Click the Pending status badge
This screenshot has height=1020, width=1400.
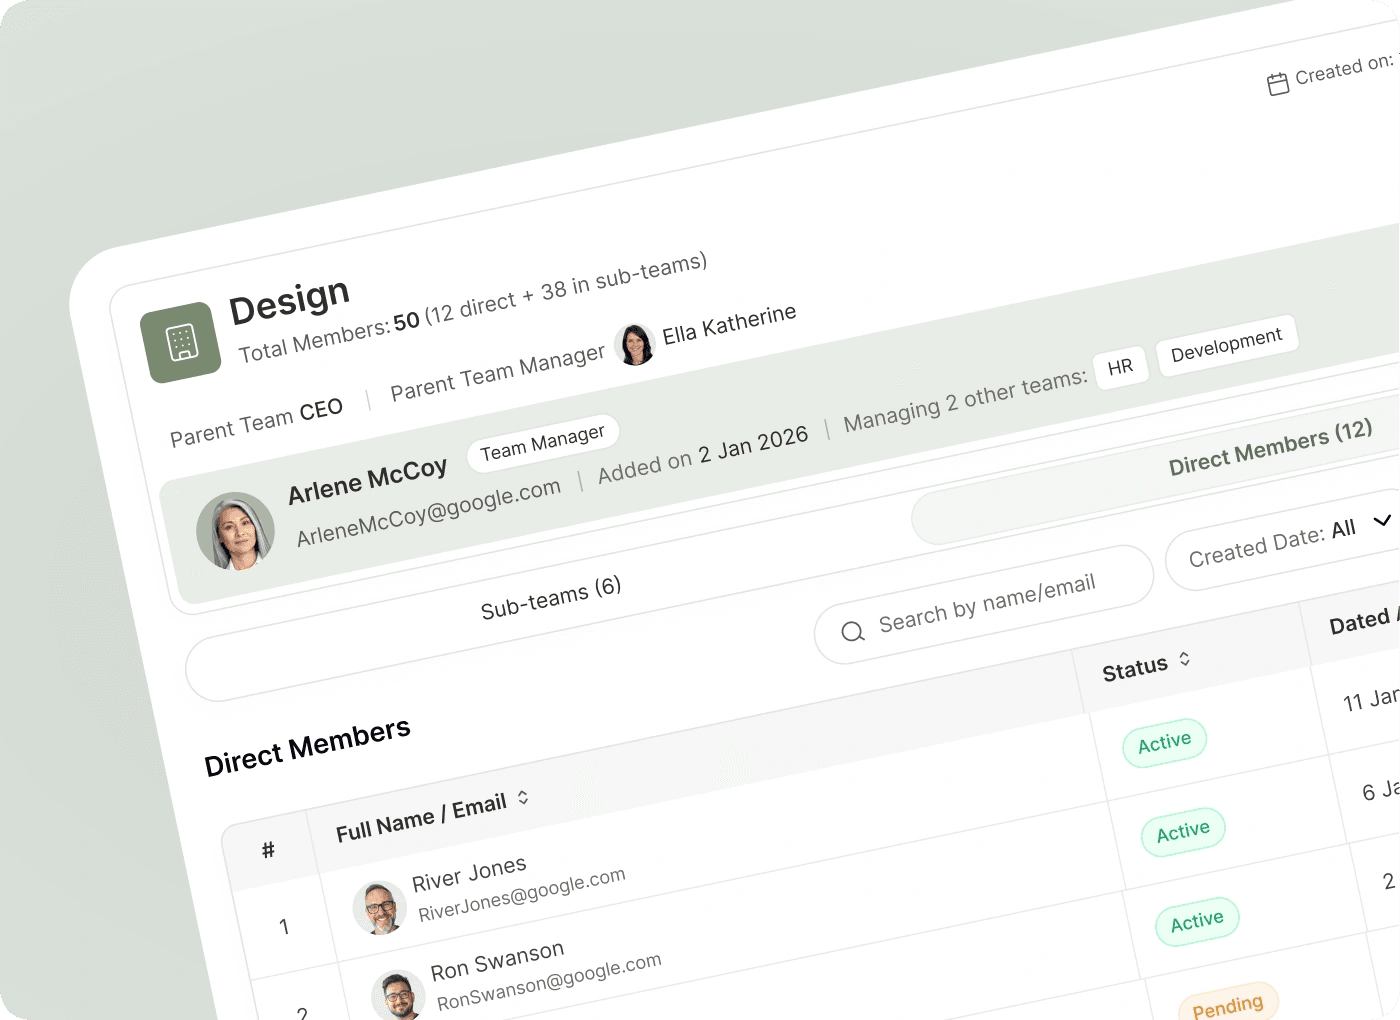tap(1228, 1005)
